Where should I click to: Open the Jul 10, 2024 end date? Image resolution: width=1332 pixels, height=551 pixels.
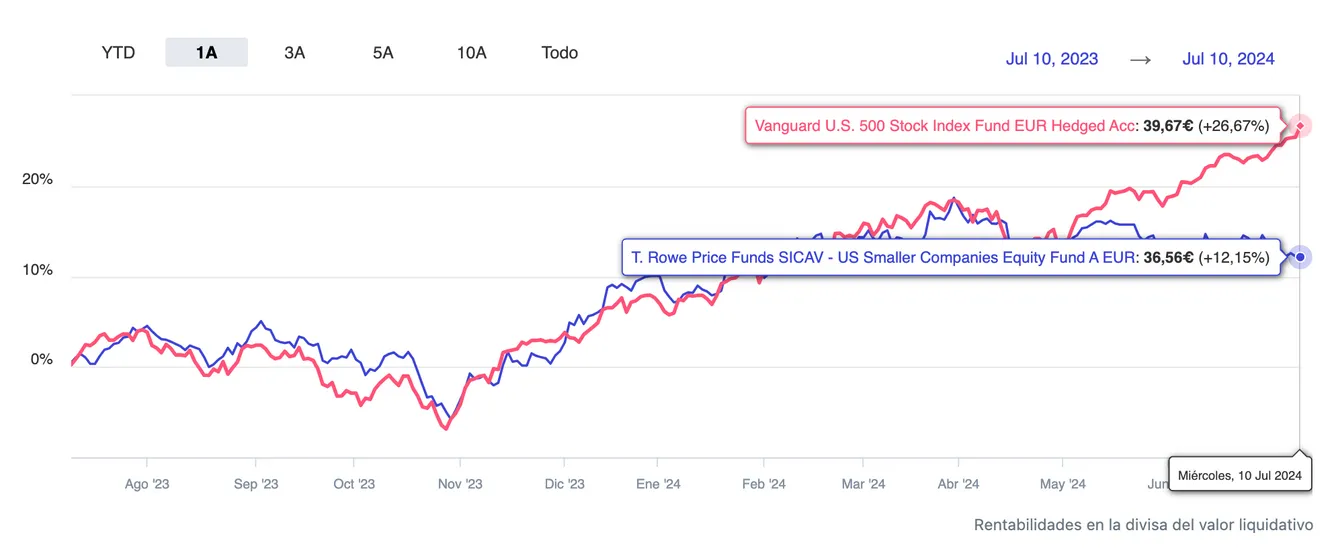pyautogui.click(x=1228, y=59)
